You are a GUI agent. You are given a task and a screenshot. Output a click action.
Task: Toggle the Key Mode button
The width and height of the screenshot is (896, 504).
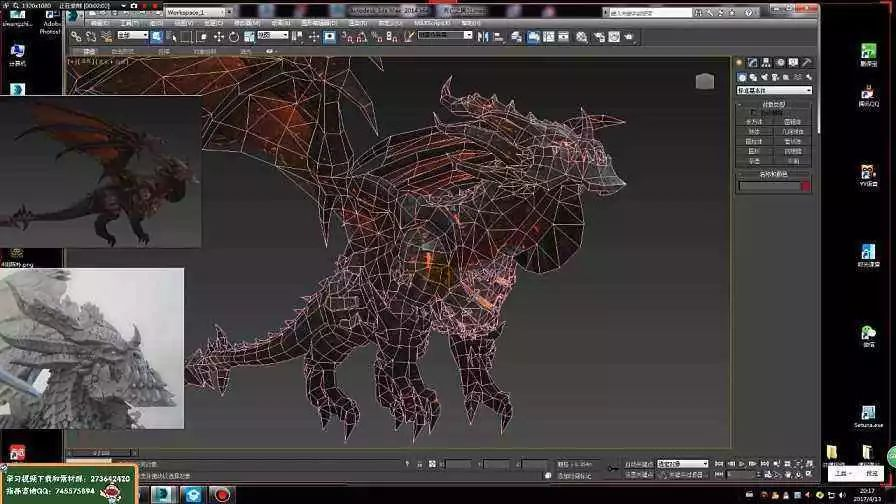pyautogui.click(x=718, y=474)
